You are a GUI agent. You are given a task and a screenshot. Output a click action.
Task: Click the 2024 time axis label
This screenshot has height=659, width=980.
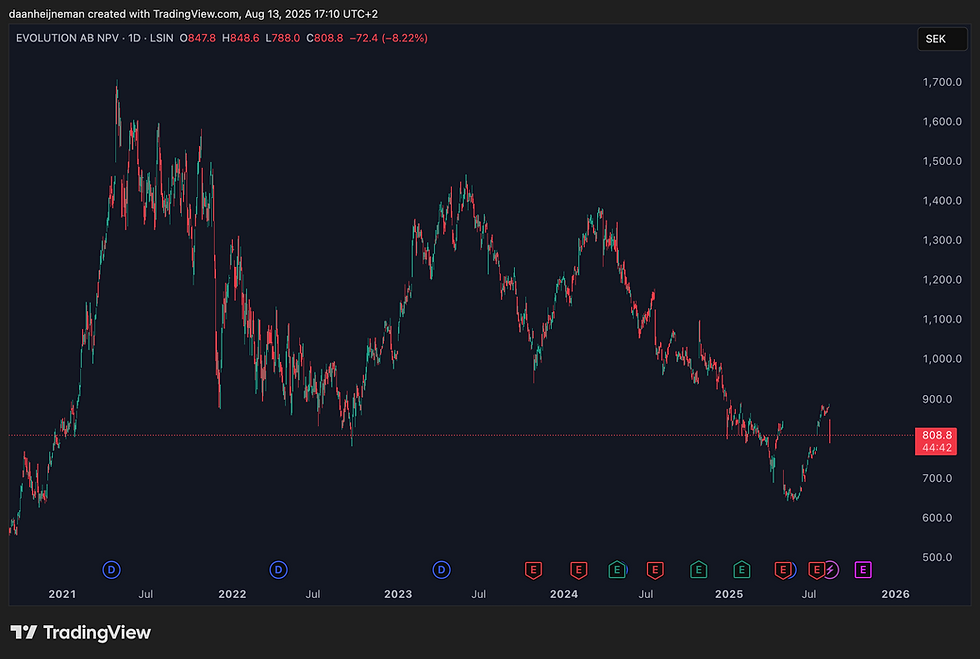point(564,594)
